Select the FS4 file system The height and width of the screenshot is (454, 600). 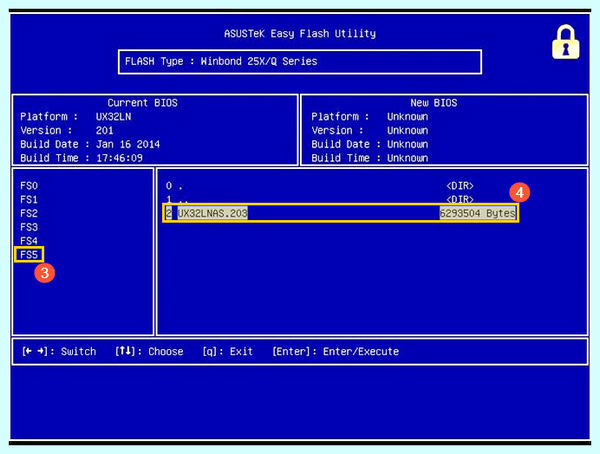[29, 241]
